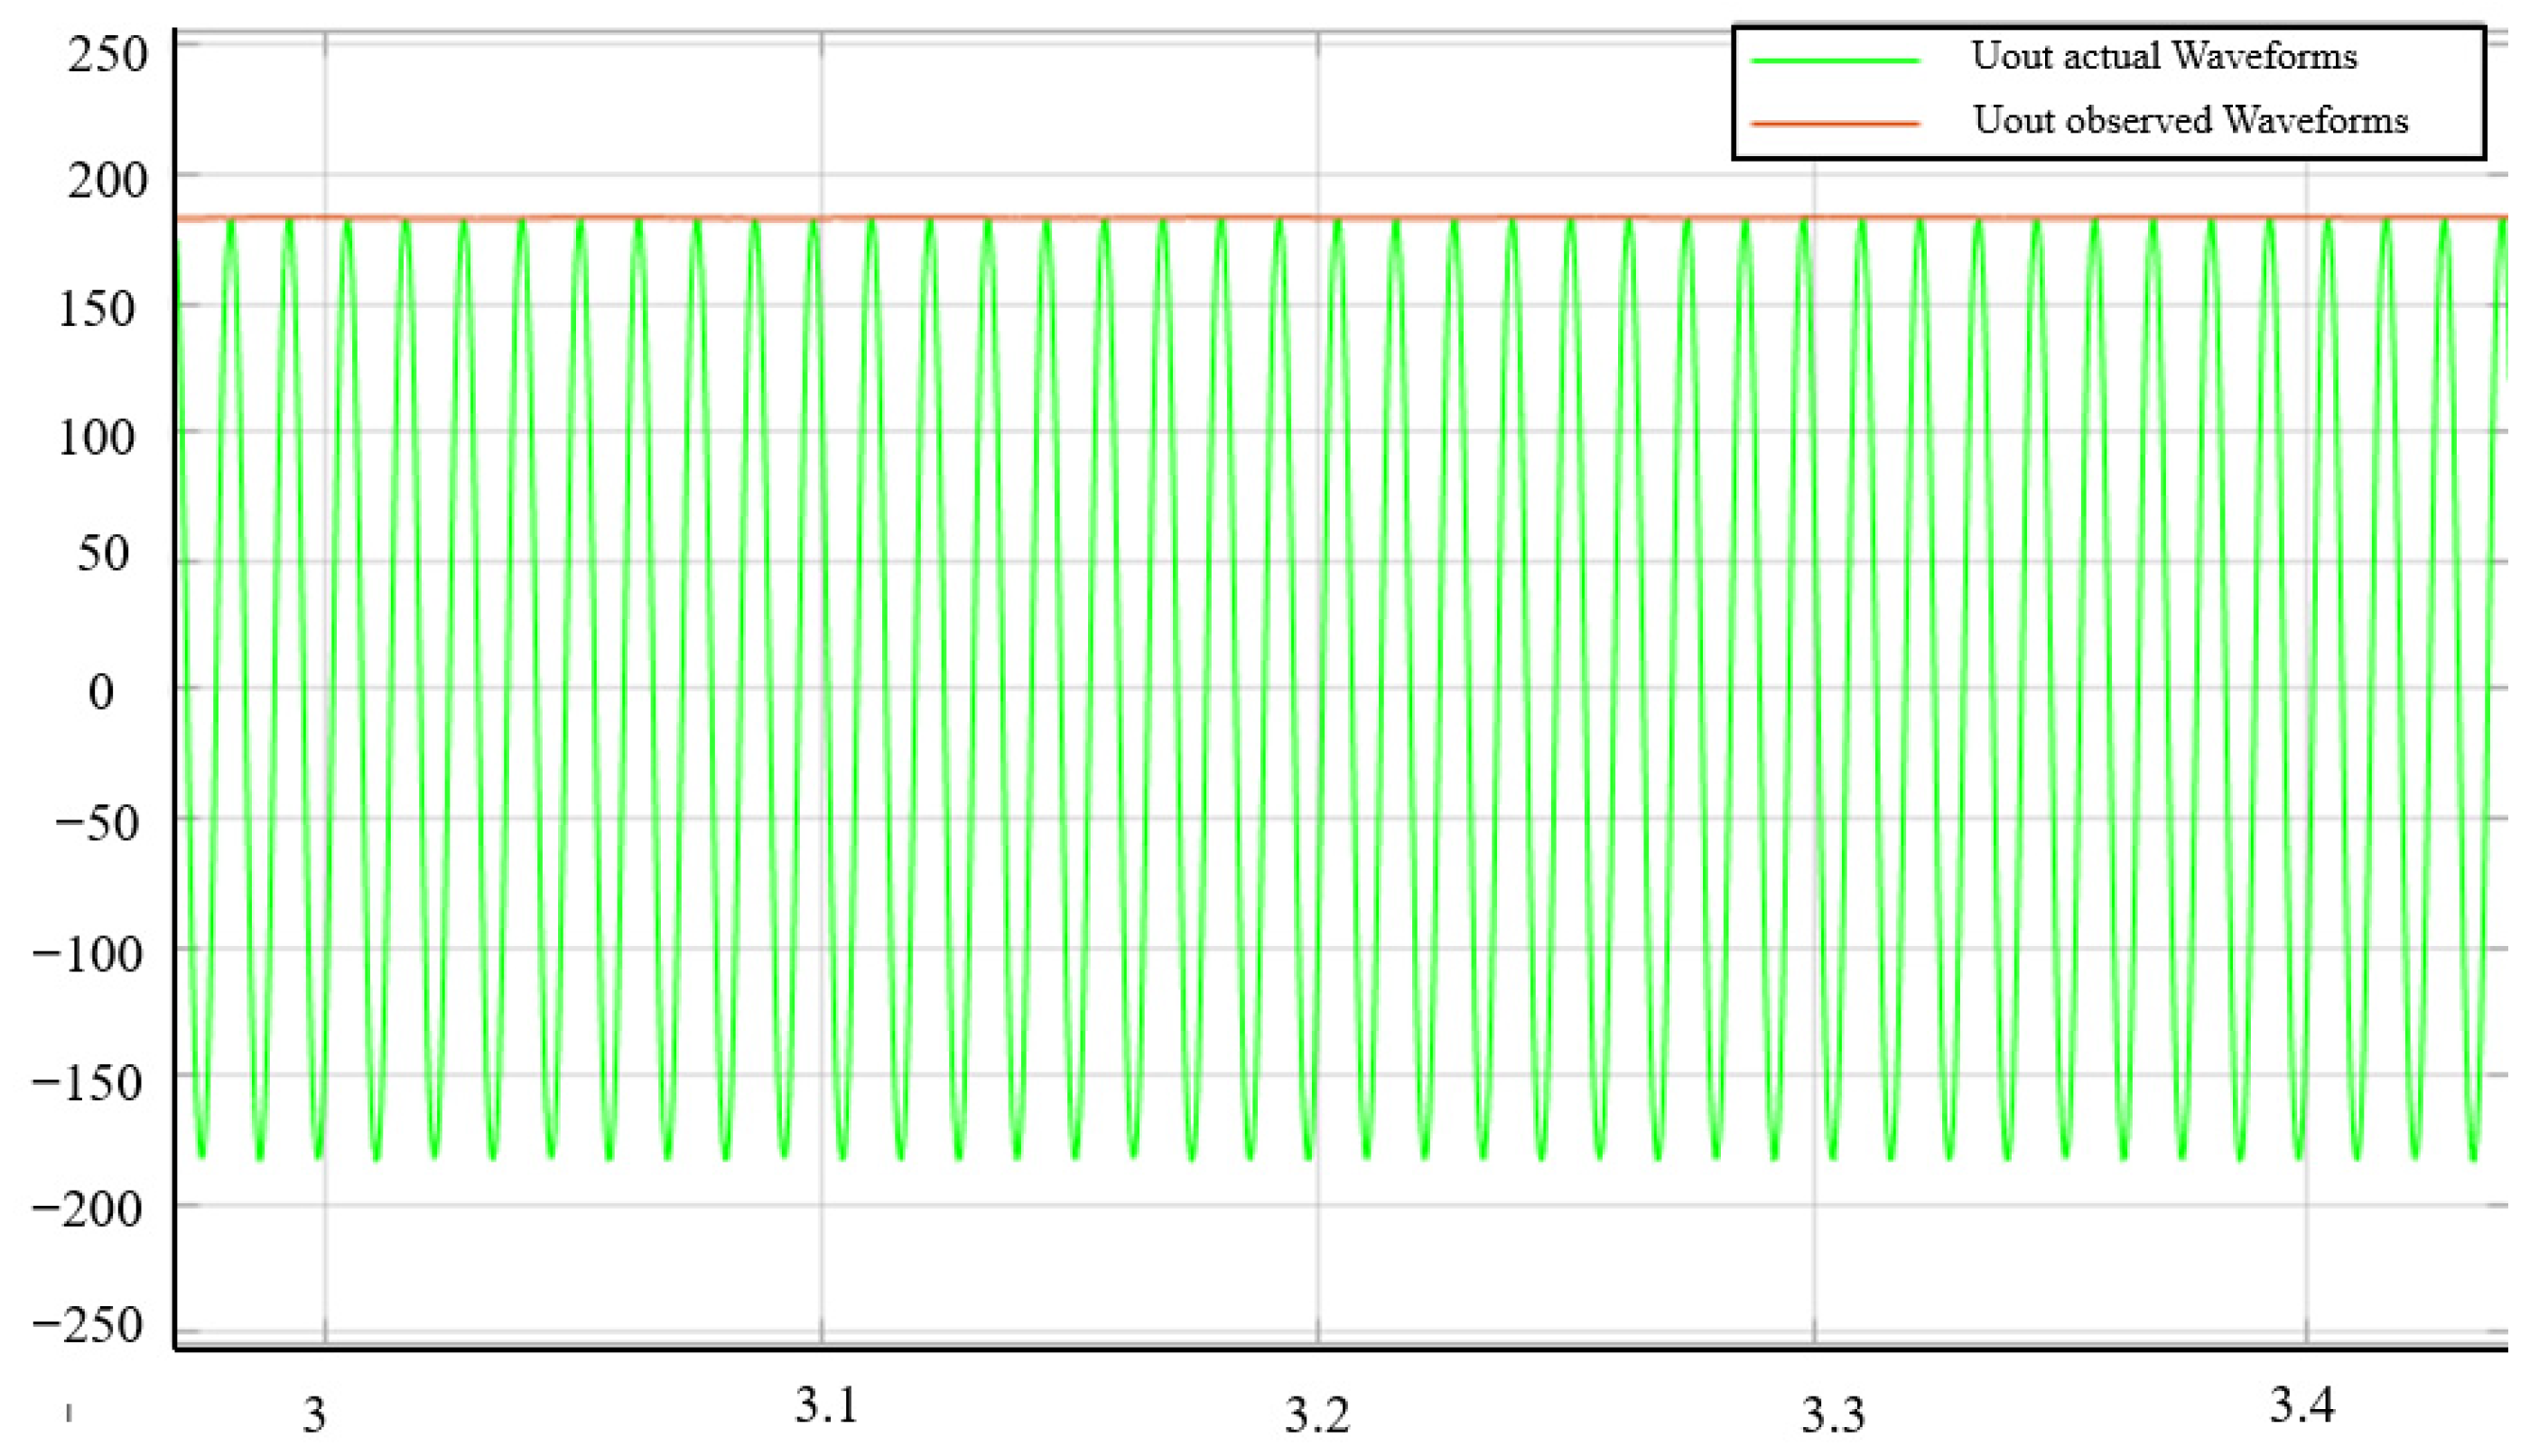Viewport: 2548px width, 1456px height.
Task: Click the 3 x-axis tick label
Action: coord(315,1415)
